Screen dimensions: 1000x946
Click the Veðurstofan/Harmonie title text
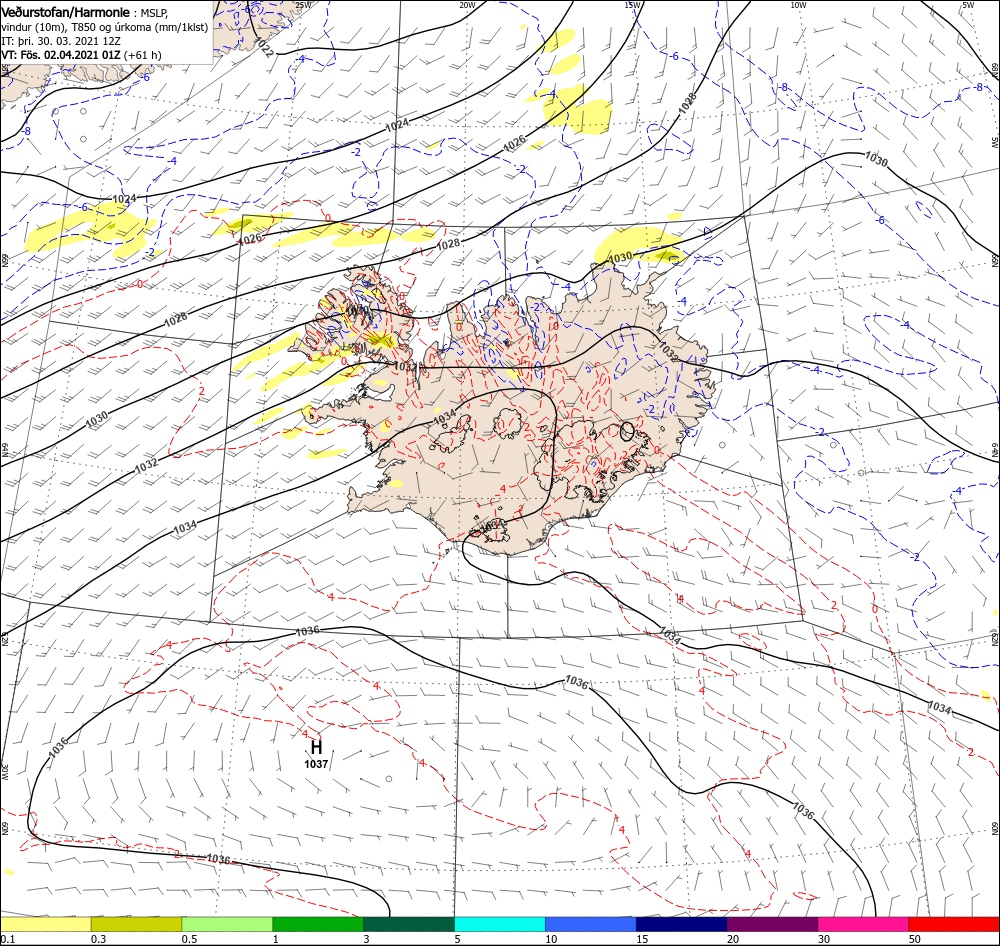click(x=65, y=13)
